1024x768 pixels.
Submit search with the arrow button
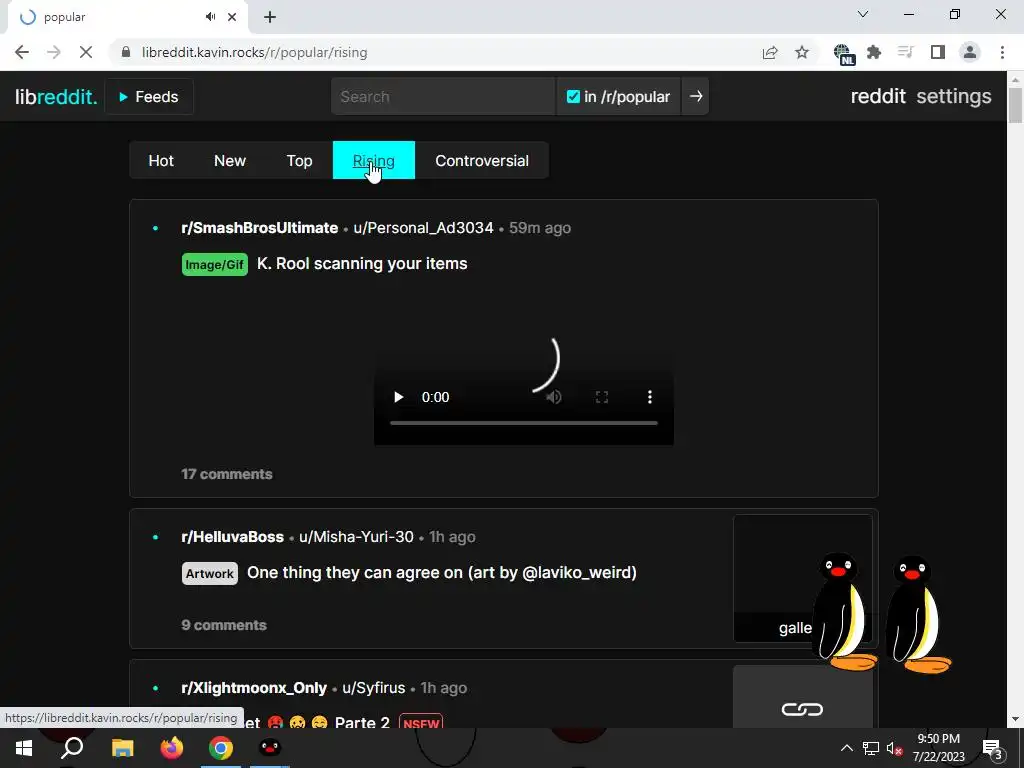(696, 97)
